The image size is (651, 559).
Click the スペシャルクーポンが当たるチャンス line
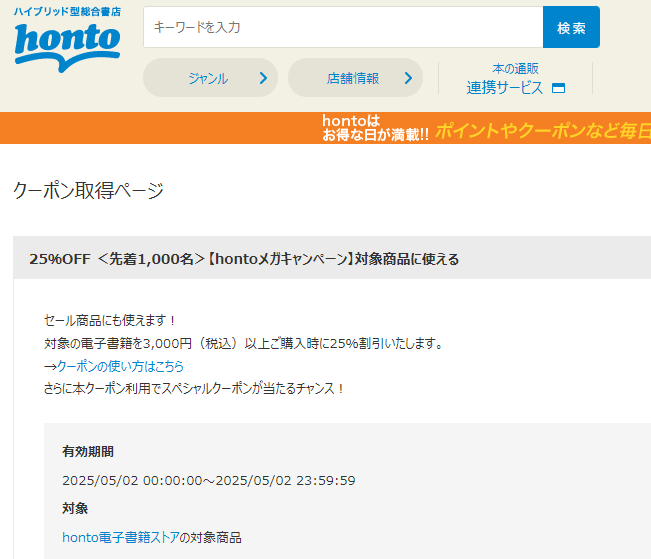click(x=194, y=389)
